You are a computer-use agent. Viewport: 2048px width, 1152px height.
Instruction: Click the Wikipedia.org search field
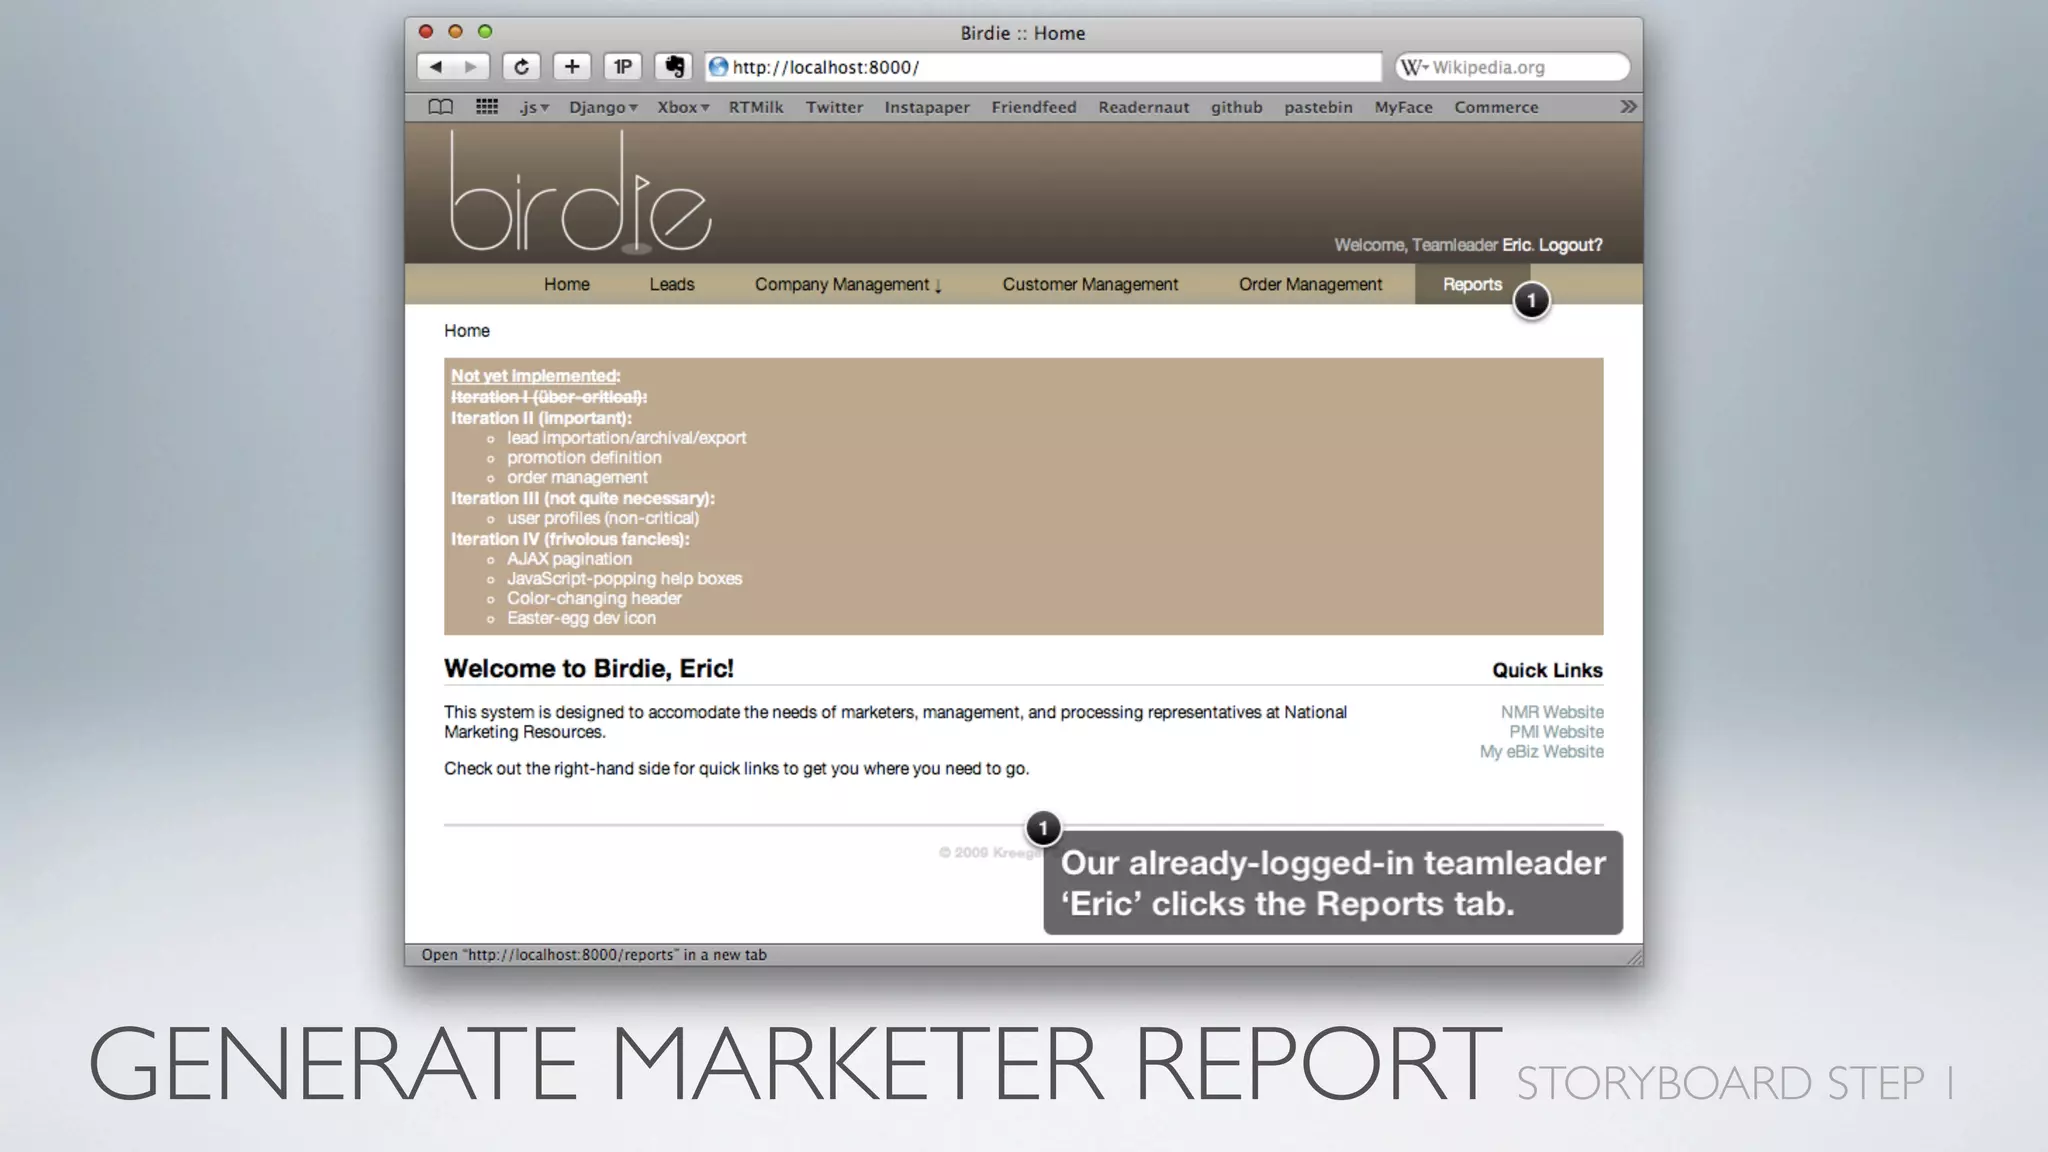[x=1512, y=67]
